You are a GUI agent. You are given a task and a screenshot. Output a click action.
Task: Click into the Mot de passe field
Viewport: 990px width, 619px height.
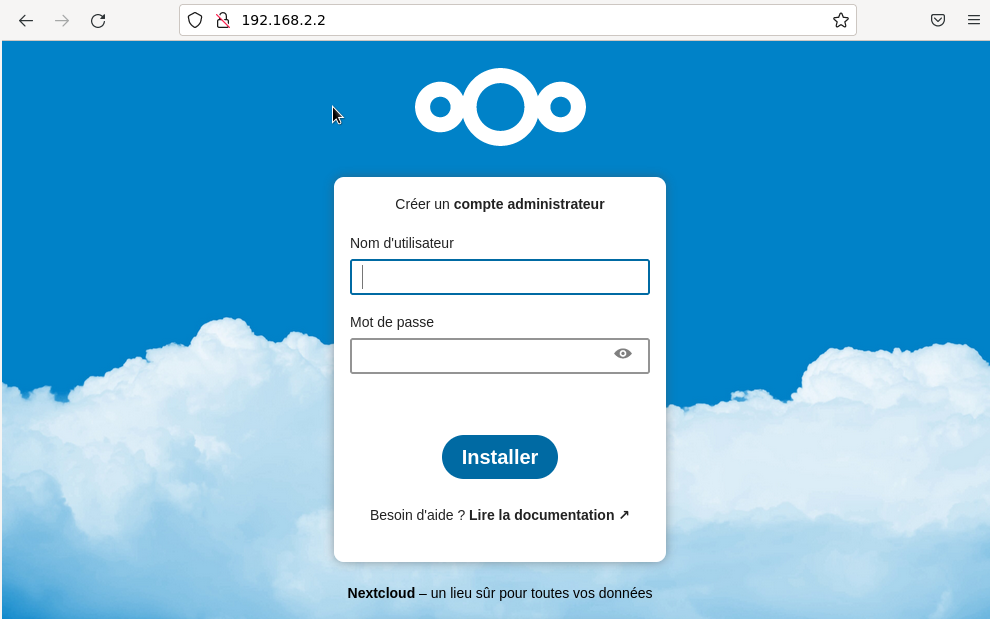point(499,356)
